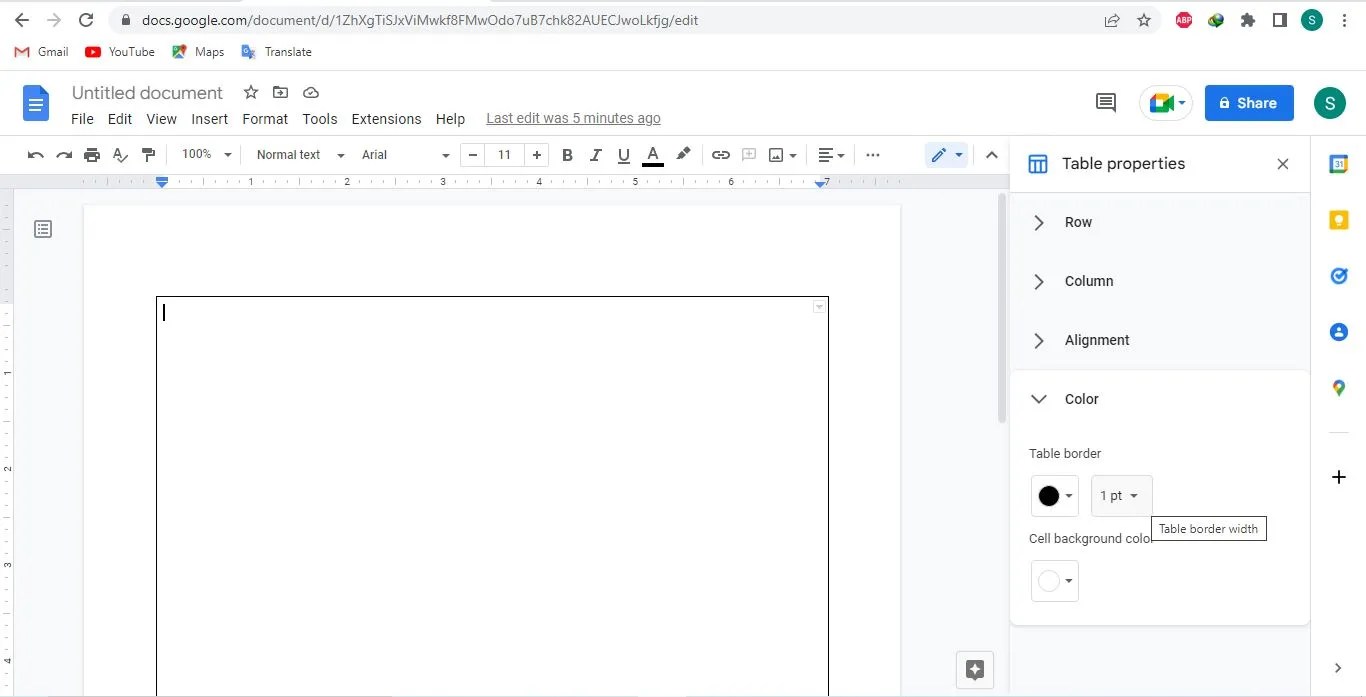The image size is (1366, 697).
Task: Open Google Calendar in the side panel
Action: (x=1338, y=164)
